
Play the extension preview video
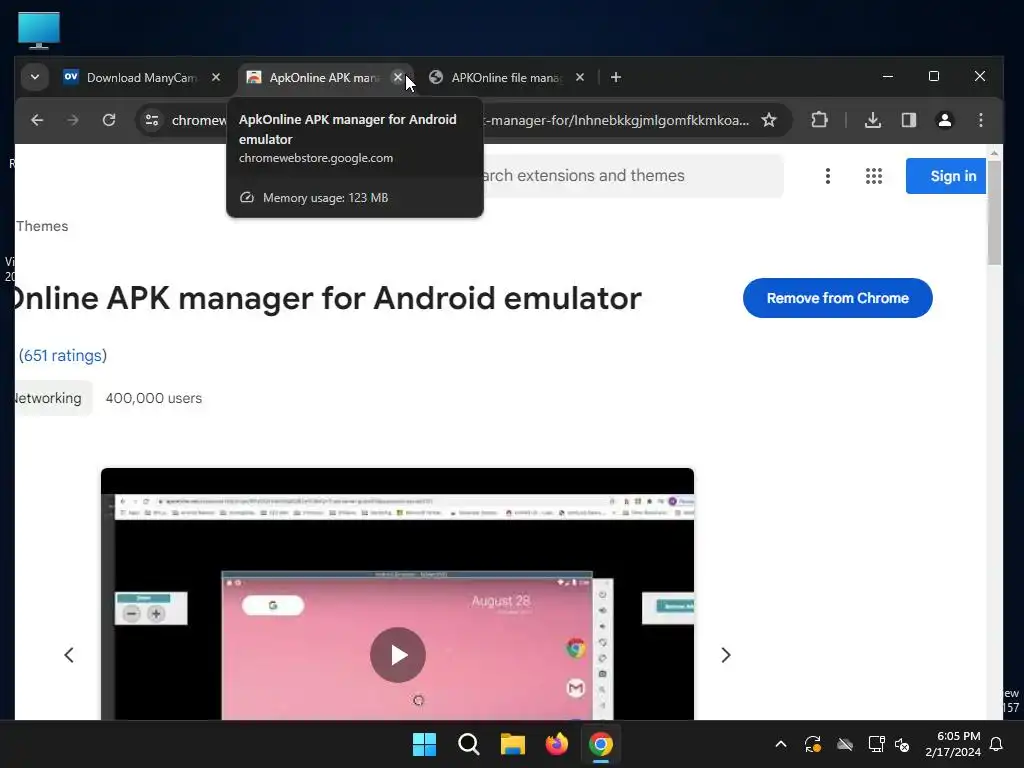click(398, 655)
